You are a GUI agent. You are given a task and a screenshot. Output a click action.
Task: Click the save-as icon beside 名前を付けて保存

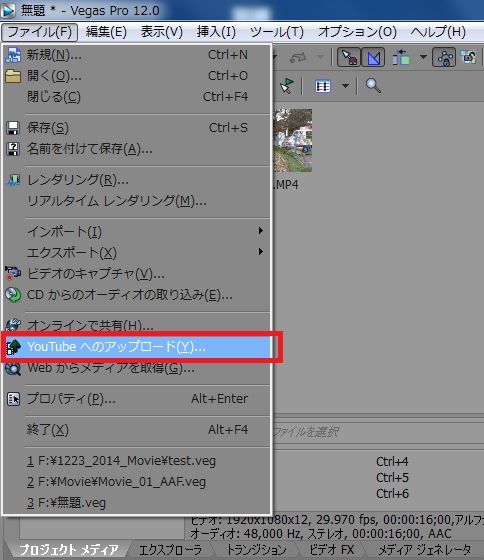coord(13,149)
